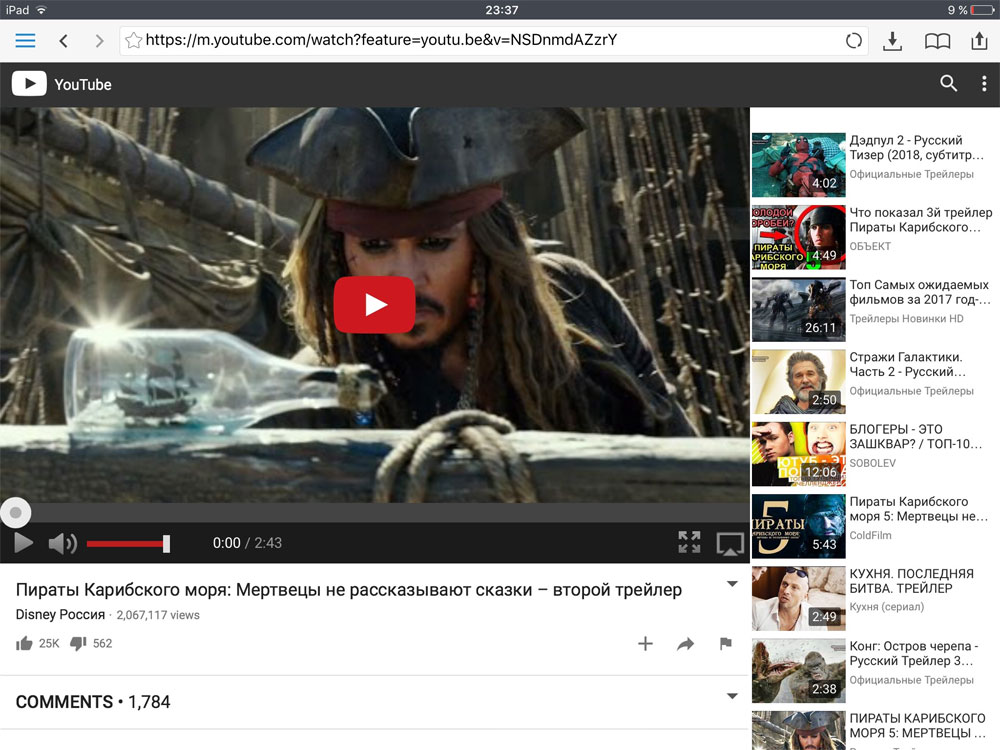Click the COMMENTS • 1,784 heading
The image size is (1000, 750).
click(x=93, y=702)
